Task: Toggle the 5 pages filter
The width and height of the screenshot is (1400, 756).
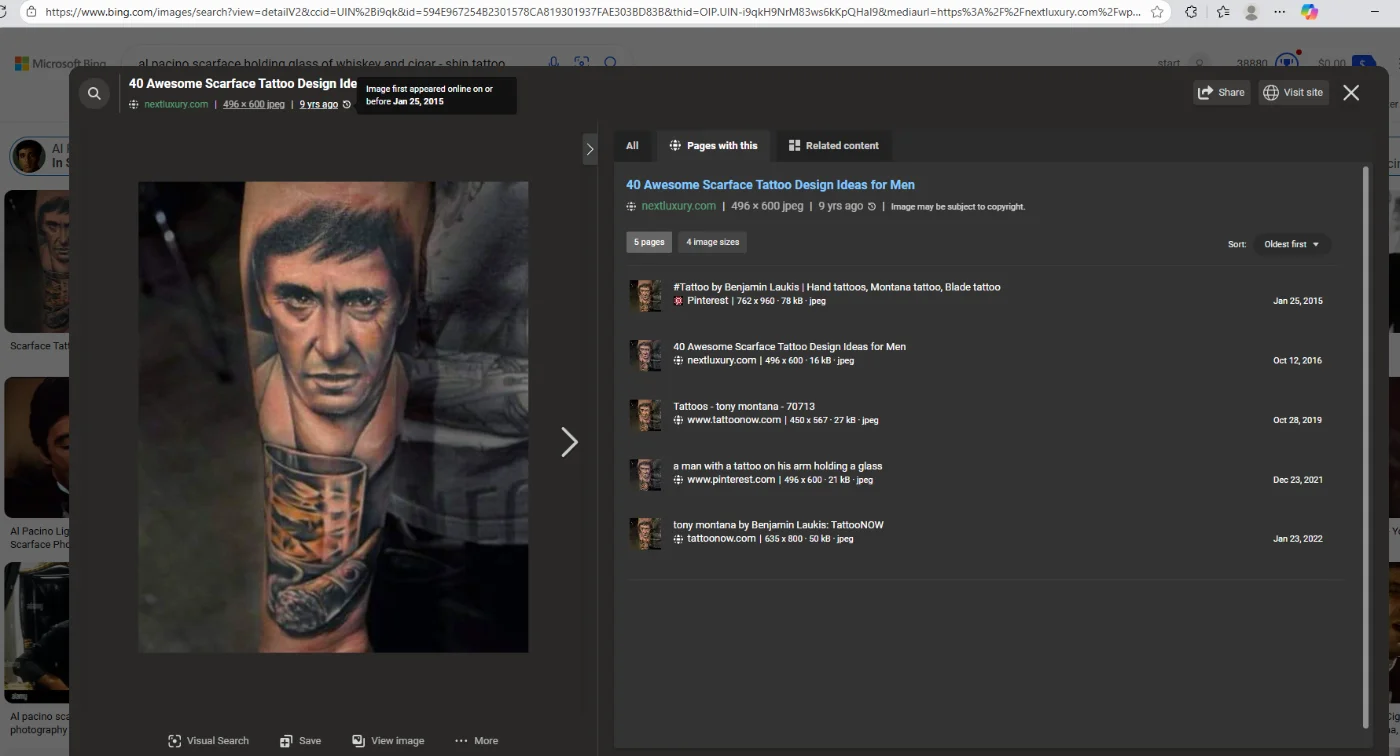Action: (x=649, y=242)
